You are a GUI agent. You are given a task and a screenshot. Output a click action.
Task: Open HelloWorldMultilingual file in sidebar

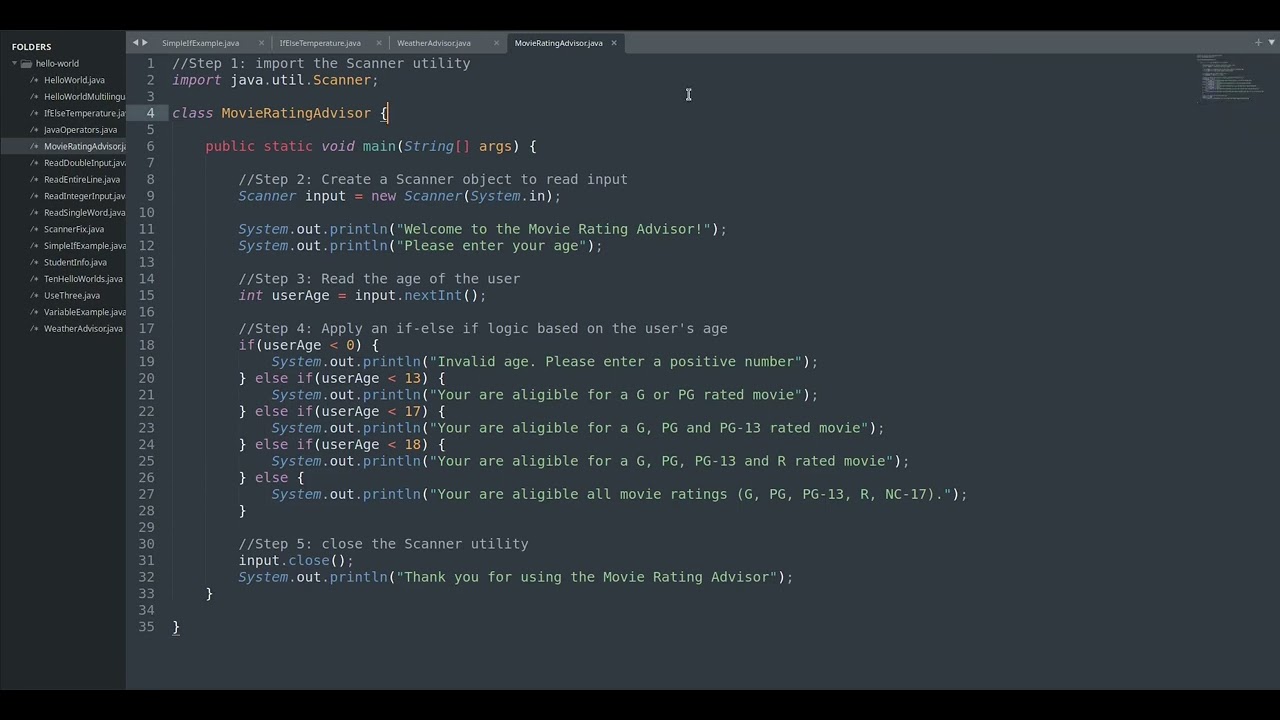pos(84,97)
